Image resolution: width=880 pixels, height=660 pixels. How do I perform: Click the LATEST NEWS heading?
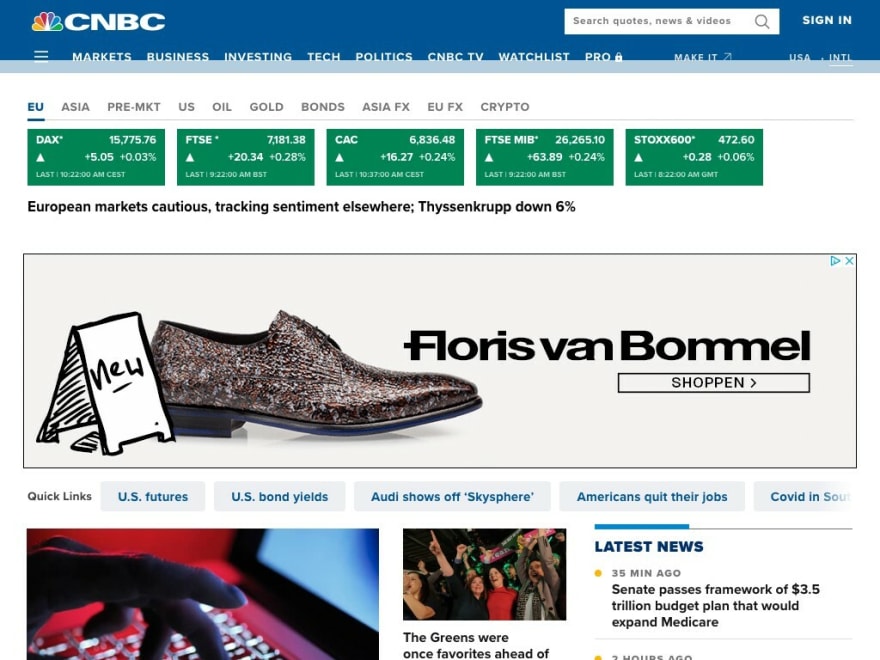[649, 547]
